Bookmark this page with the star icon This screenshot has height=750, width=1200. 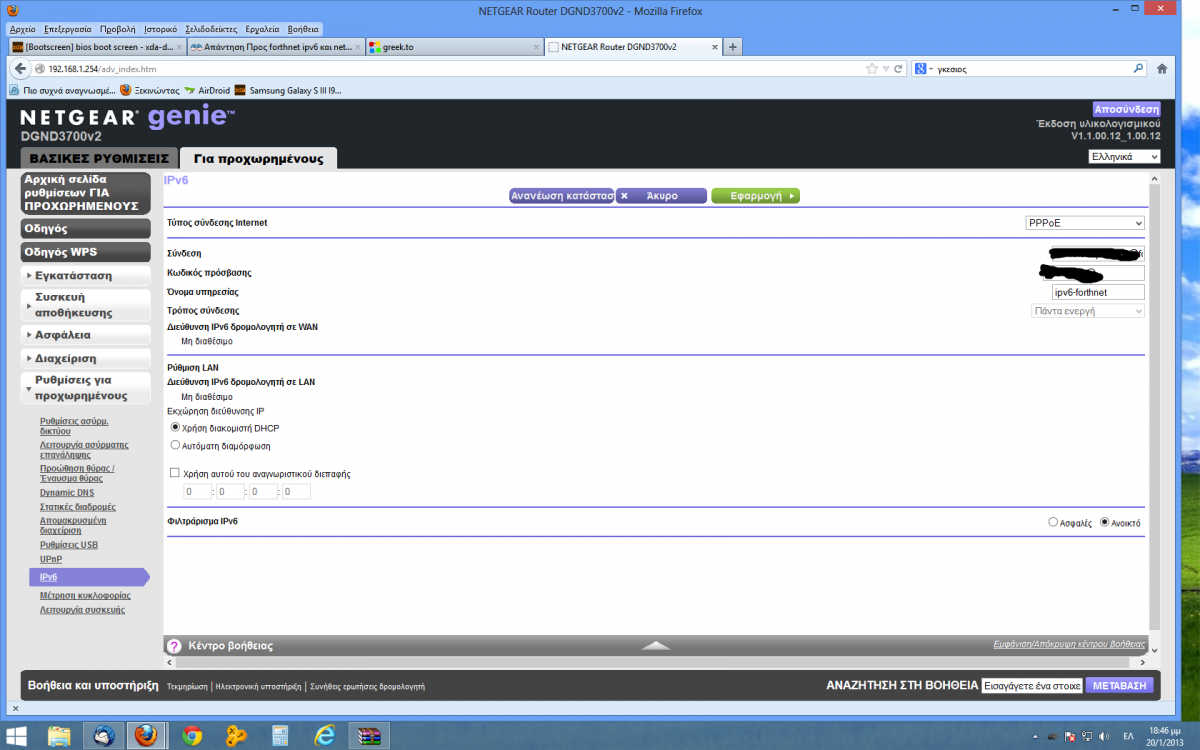(x=872, y=69)
